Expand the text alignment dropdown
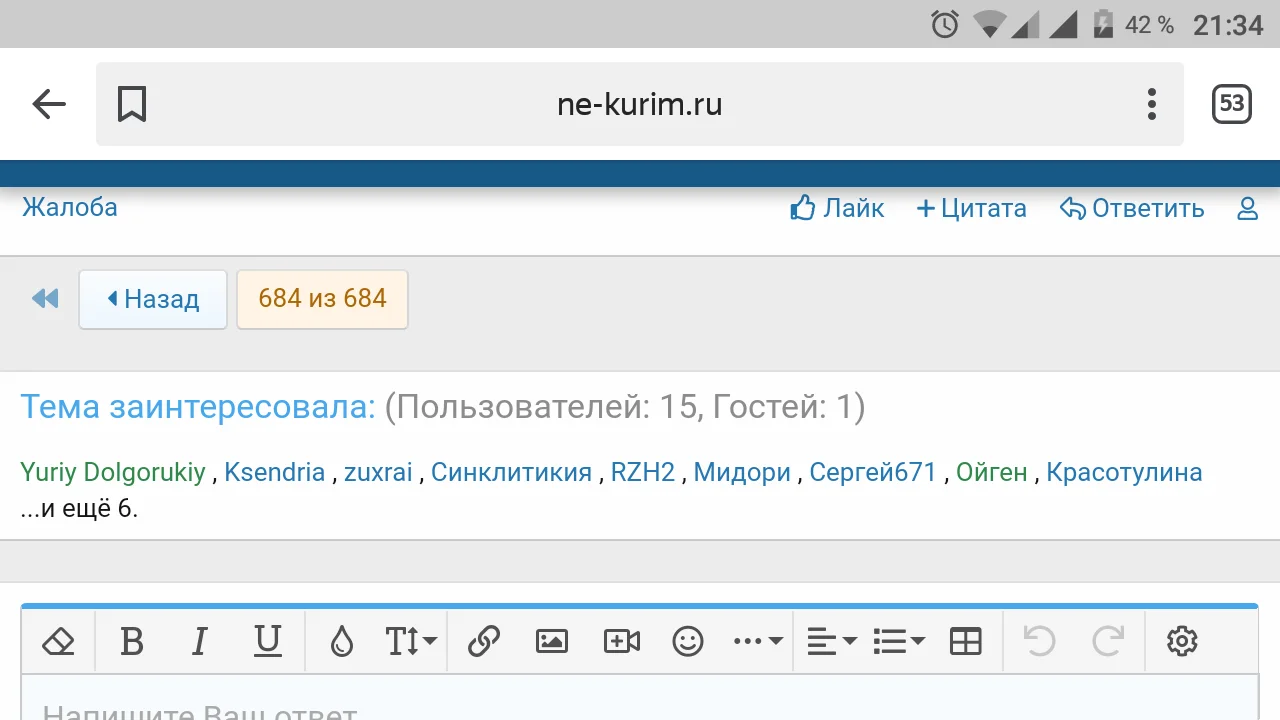The width and height of the screenshot is (1280, 720). pyautogui.click(x=830, y=641)
